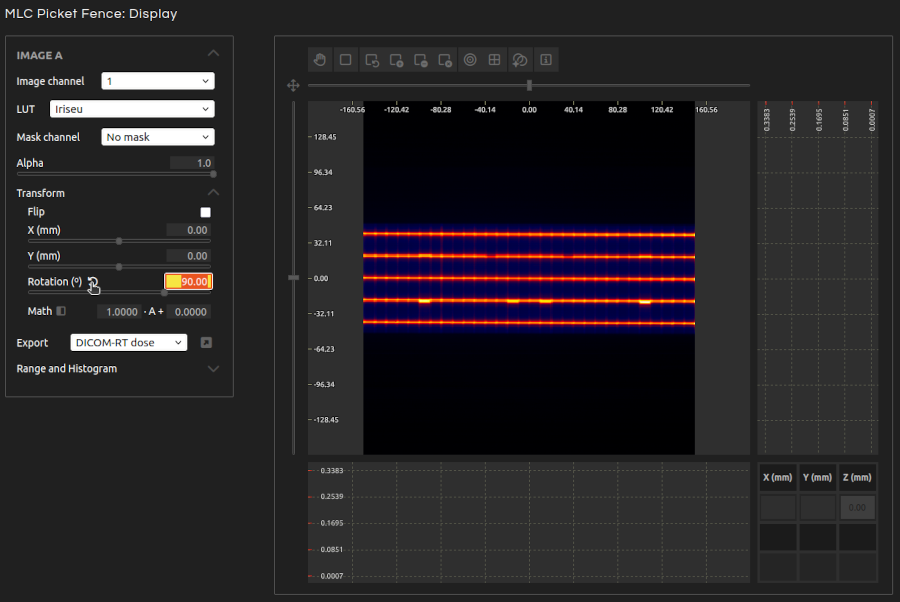This screenshot has height=602, width=900.
Task: Select the rectangle selection tool
Action: click(345, 60)
